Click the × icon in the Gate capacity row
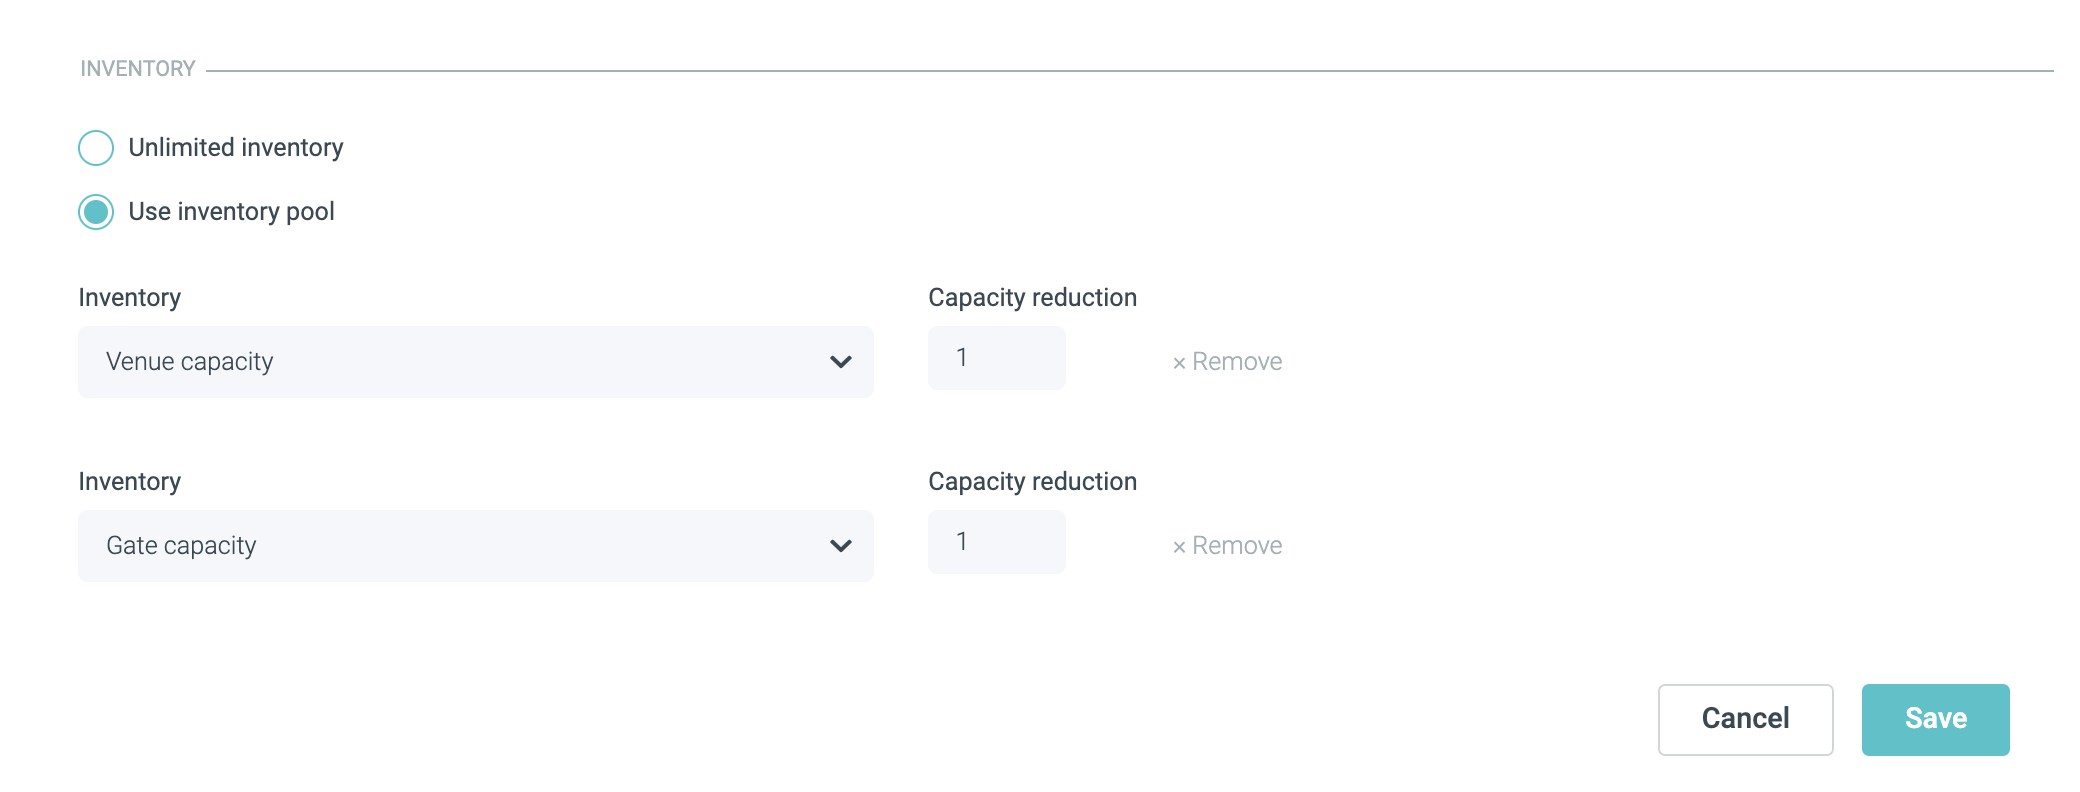 [x=1179, y=547]
